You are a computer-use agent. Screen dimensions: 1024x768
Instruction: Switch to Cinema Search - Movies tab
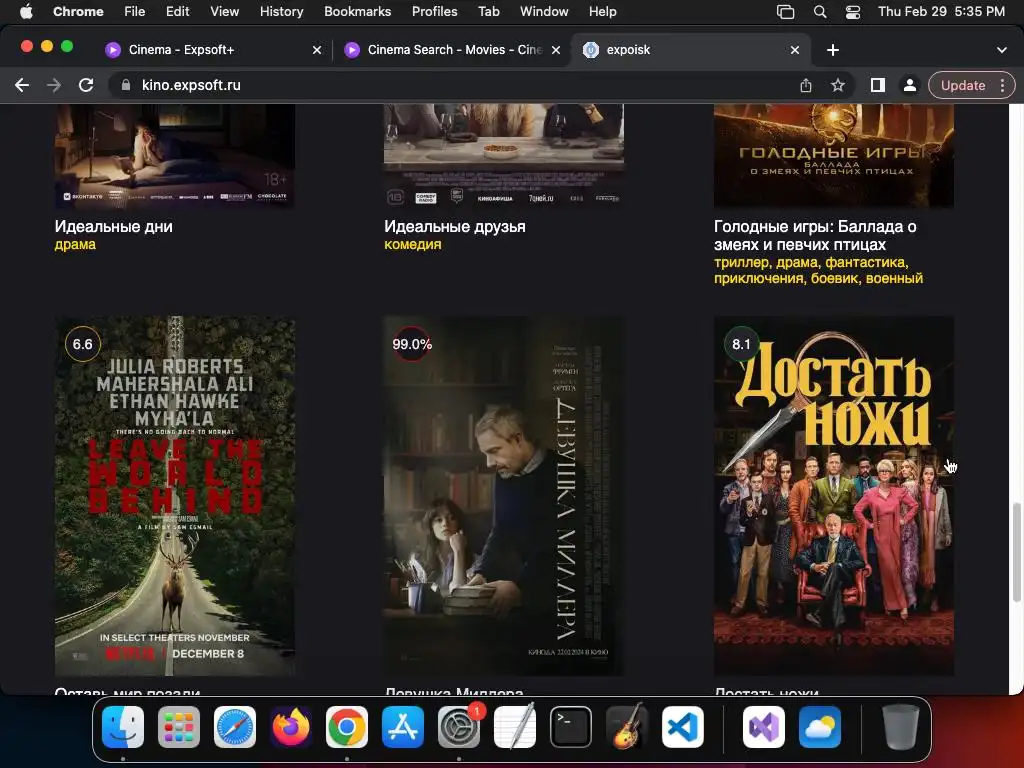point(452,50)
